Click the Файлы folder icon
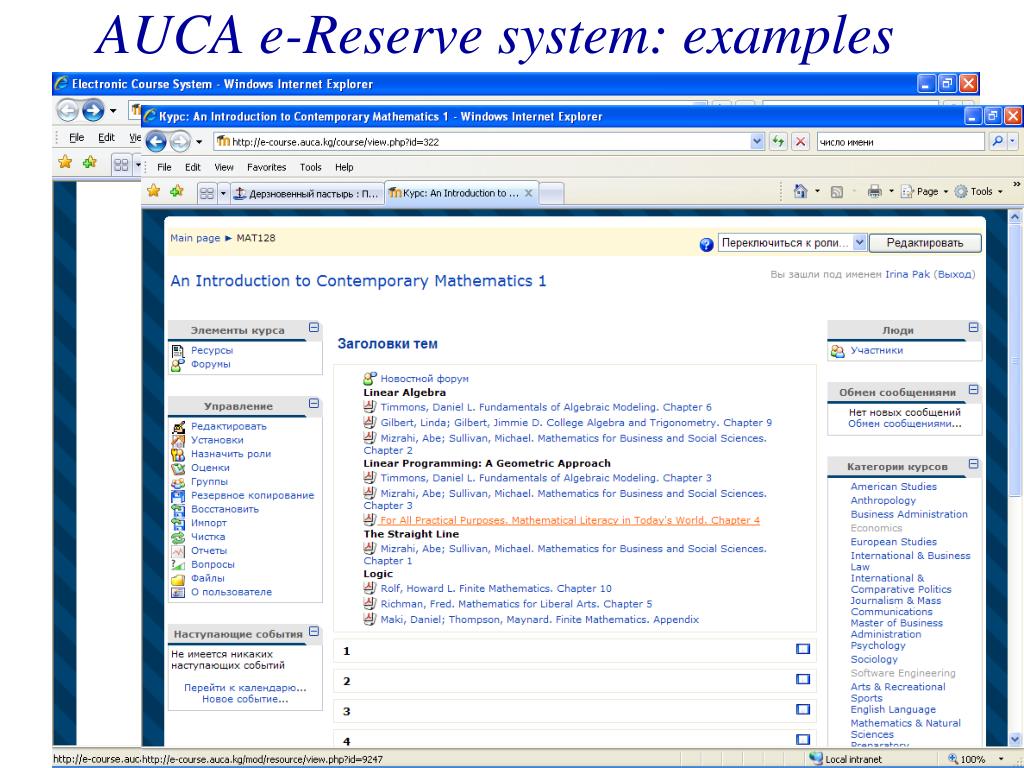This screenshot has width=1024, height=768. (178, 579)
